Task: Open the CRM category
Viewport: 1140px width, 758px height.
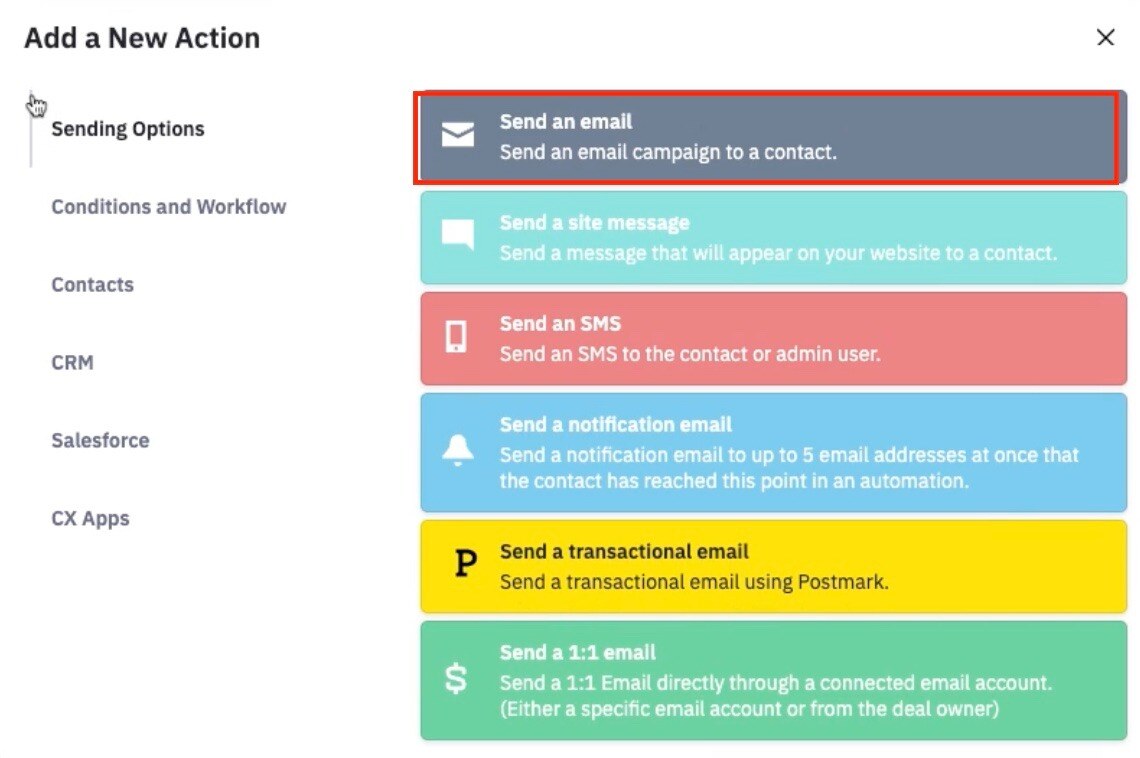Action: 72,362
